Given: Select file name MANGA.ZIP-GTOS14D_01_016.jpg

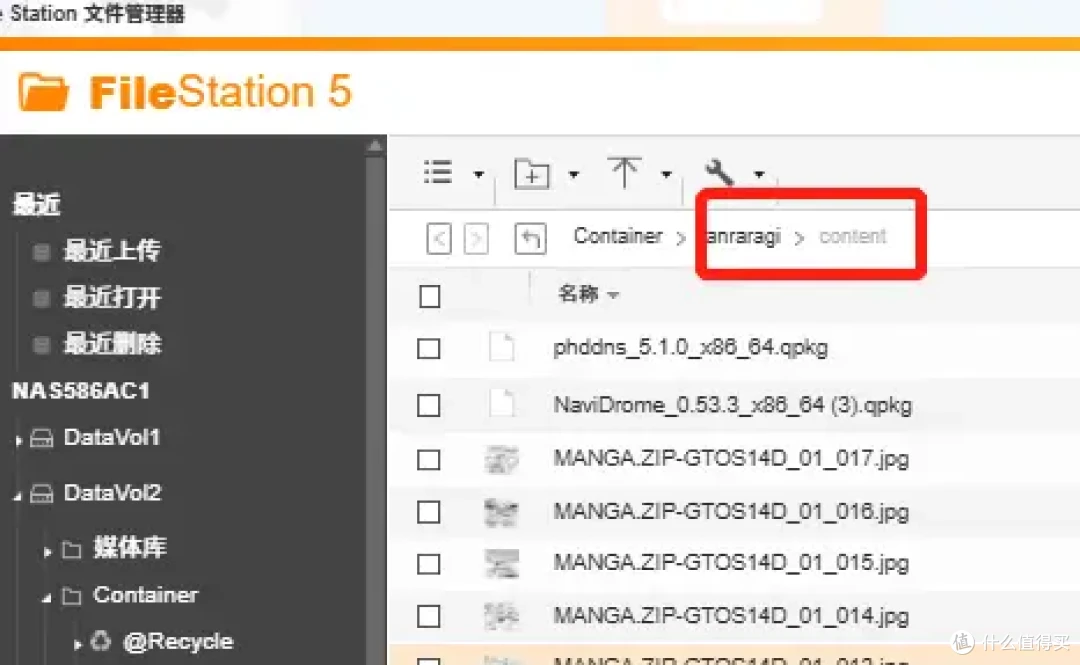Looking at the screenshot, I should [x=731, y=512].
